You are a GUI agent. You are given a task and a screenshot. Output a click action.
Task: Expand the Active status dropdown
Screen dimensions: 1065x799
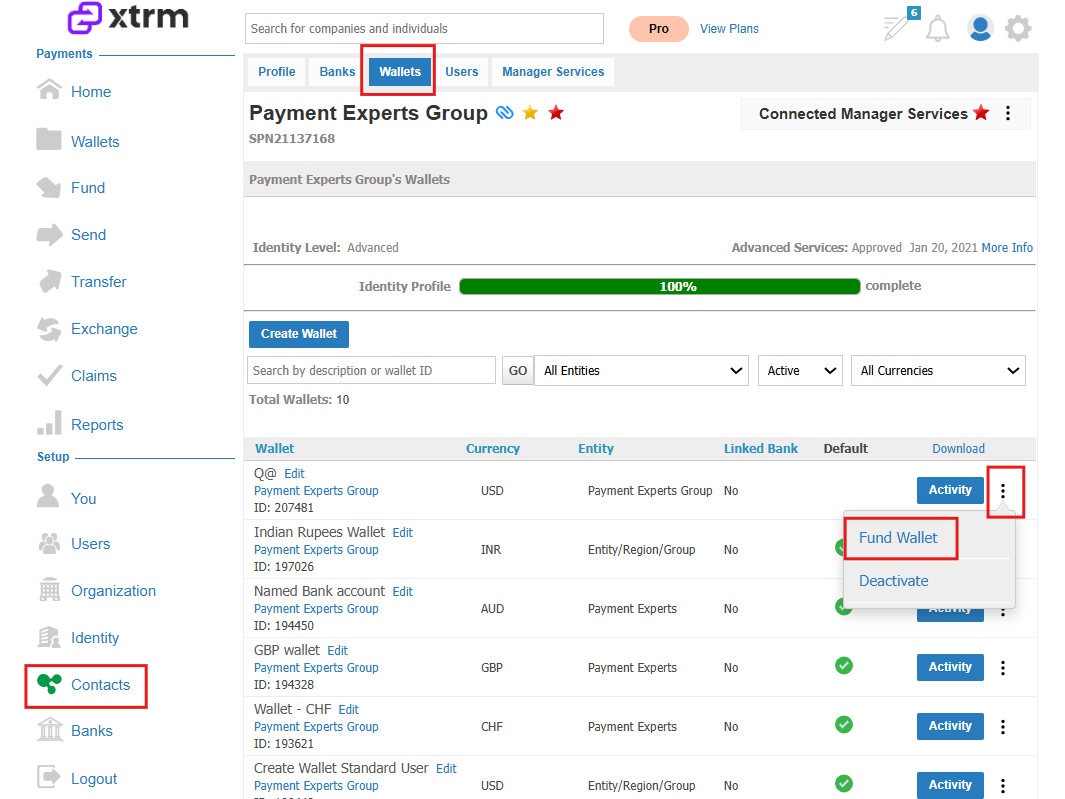click(x=801, y=370)
